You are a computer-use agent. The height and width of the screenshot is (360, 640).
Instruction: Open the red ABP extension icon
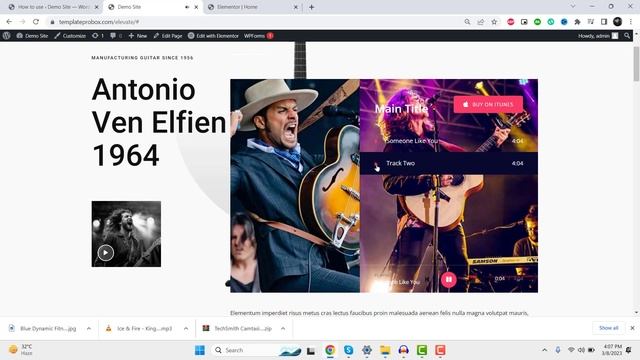(x=511, y=22)
